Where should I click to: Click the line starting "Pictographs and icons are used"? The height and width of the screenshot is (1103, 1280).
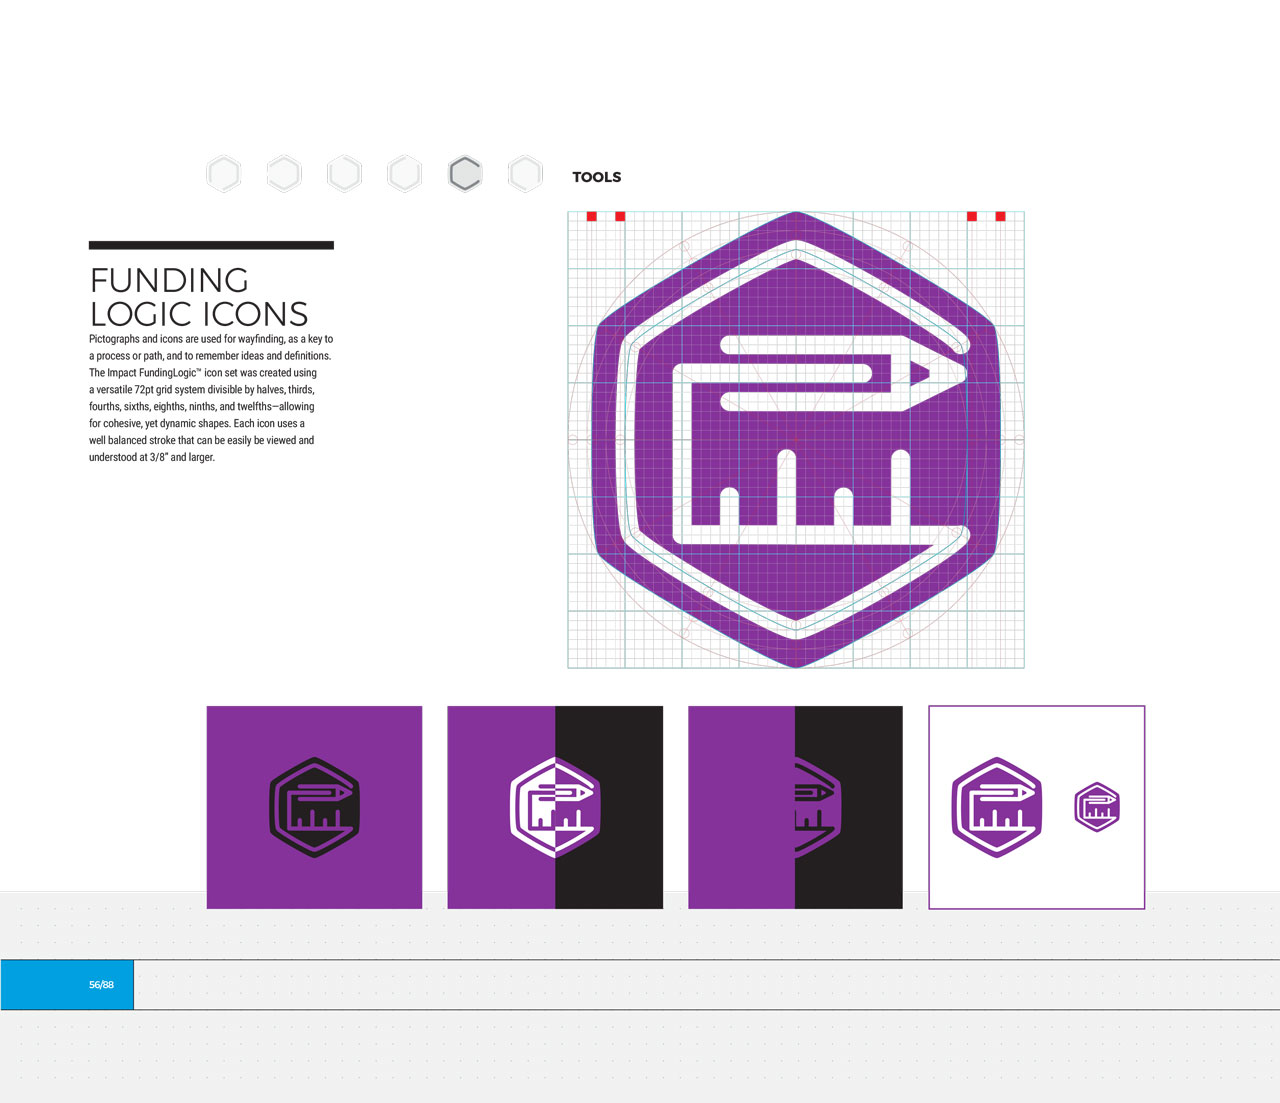(211, 339)
